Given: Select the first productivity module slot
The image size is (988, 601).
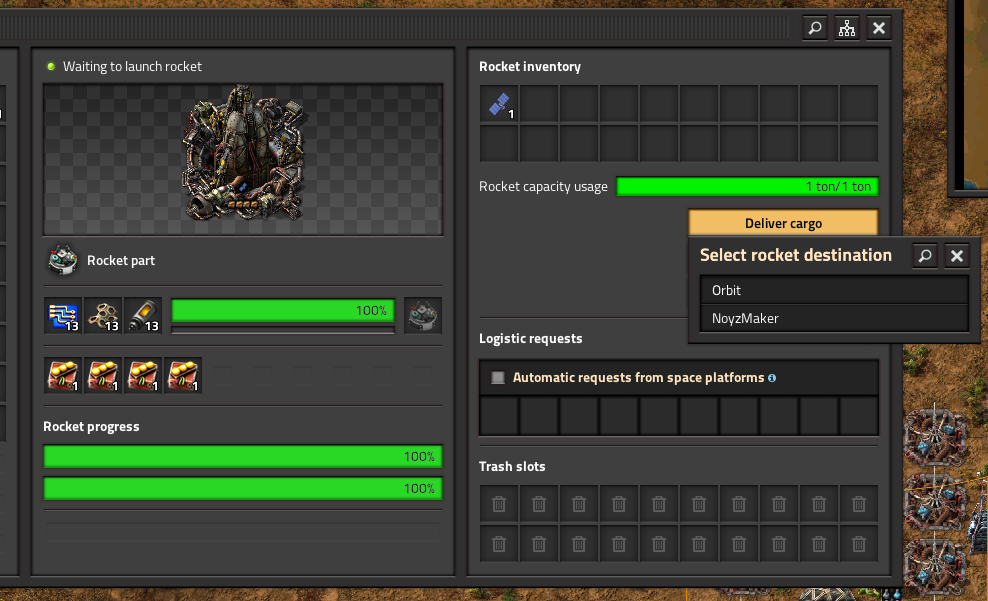Looking at the screenshot, I should click(x=63, y=376).
